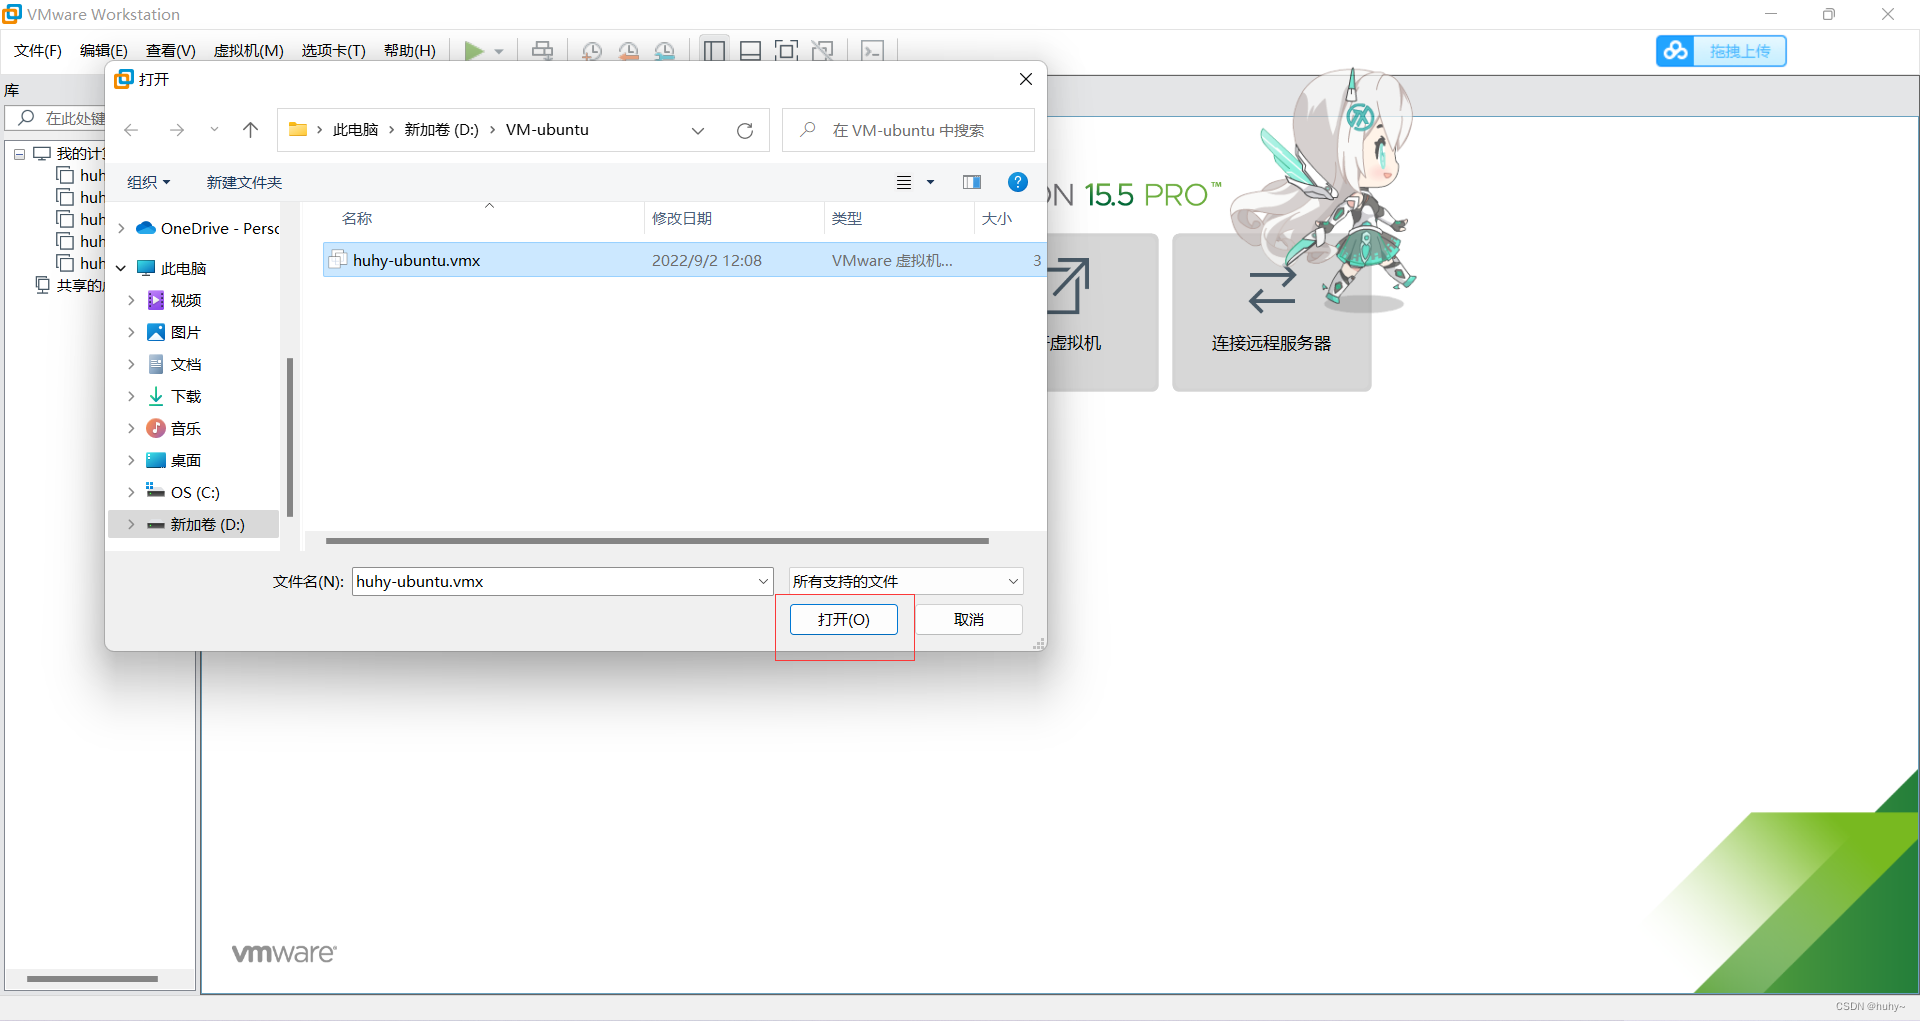Open the 组织 dropdown menu
Screen dimensions: 1920x1021
click(149, 182)
